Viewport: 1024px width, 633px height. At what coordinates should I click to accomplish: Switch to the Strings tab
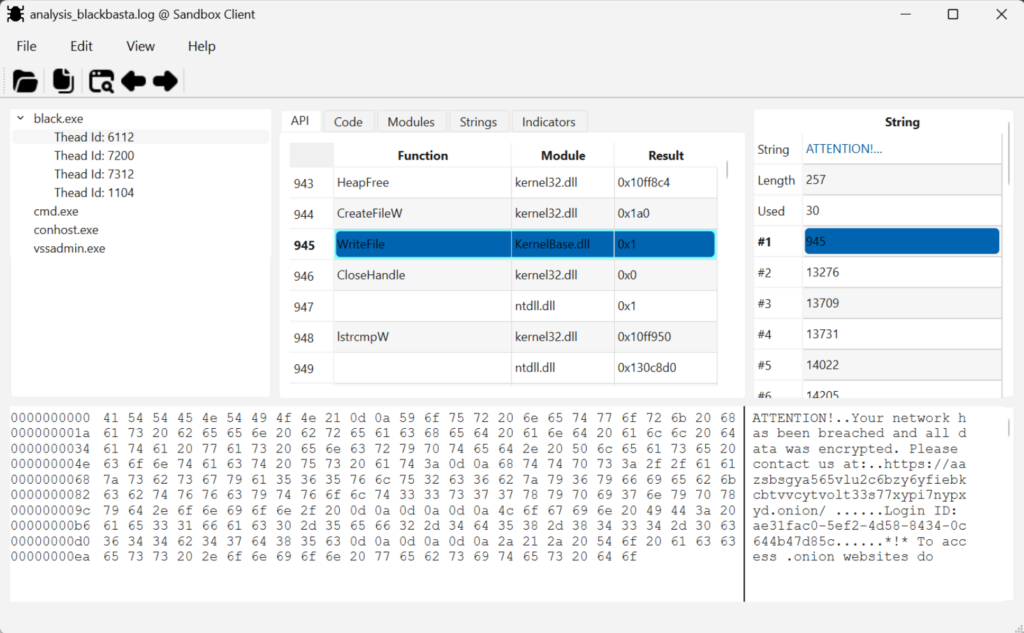(478, 122)
